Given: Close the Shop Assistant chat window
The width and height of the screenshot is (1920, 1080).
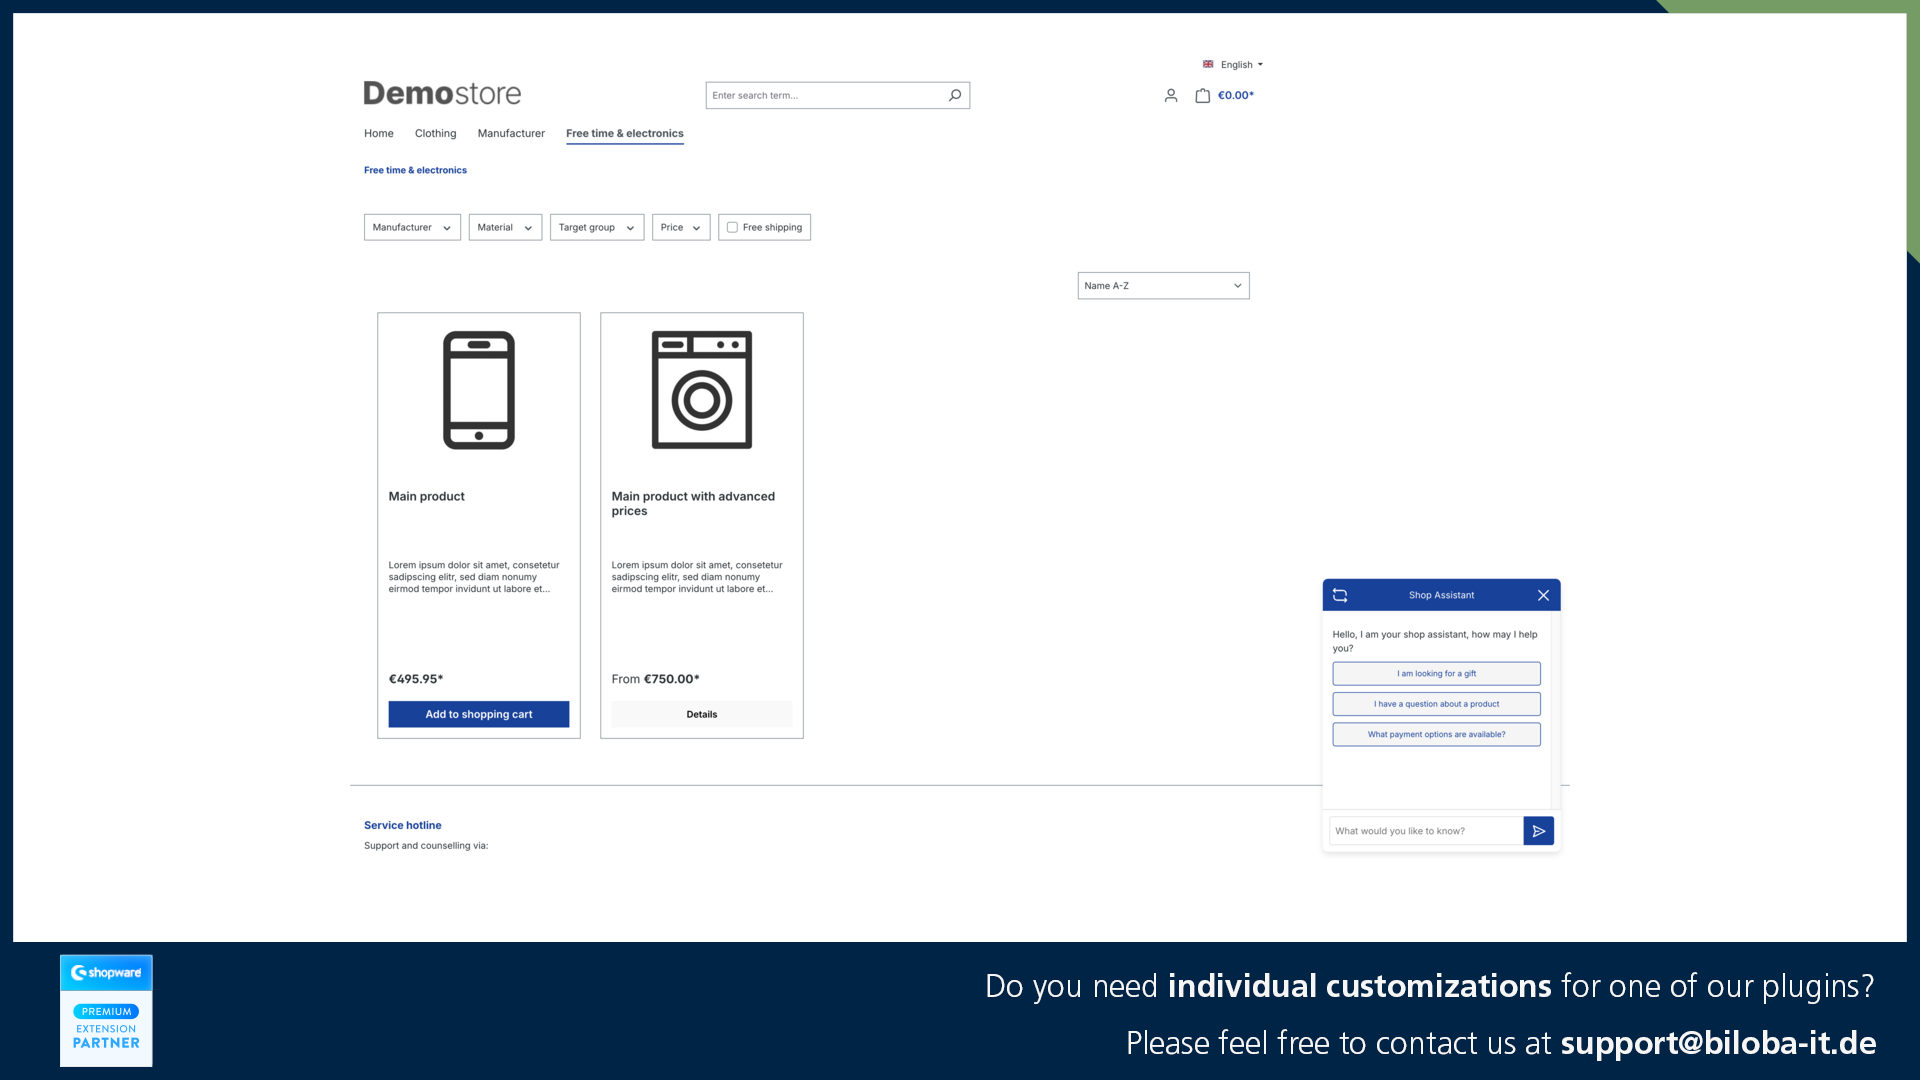Looking at the screenshot, I should (x=1543, y=595).
